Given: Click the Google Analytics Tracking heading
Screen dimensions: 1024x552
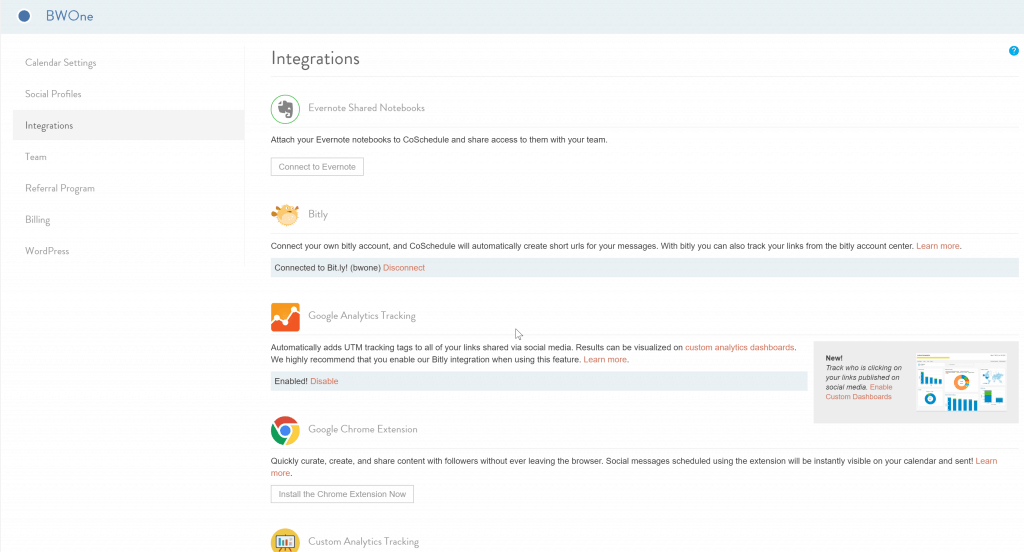Looking at the screenshot, I should (362, 316).
